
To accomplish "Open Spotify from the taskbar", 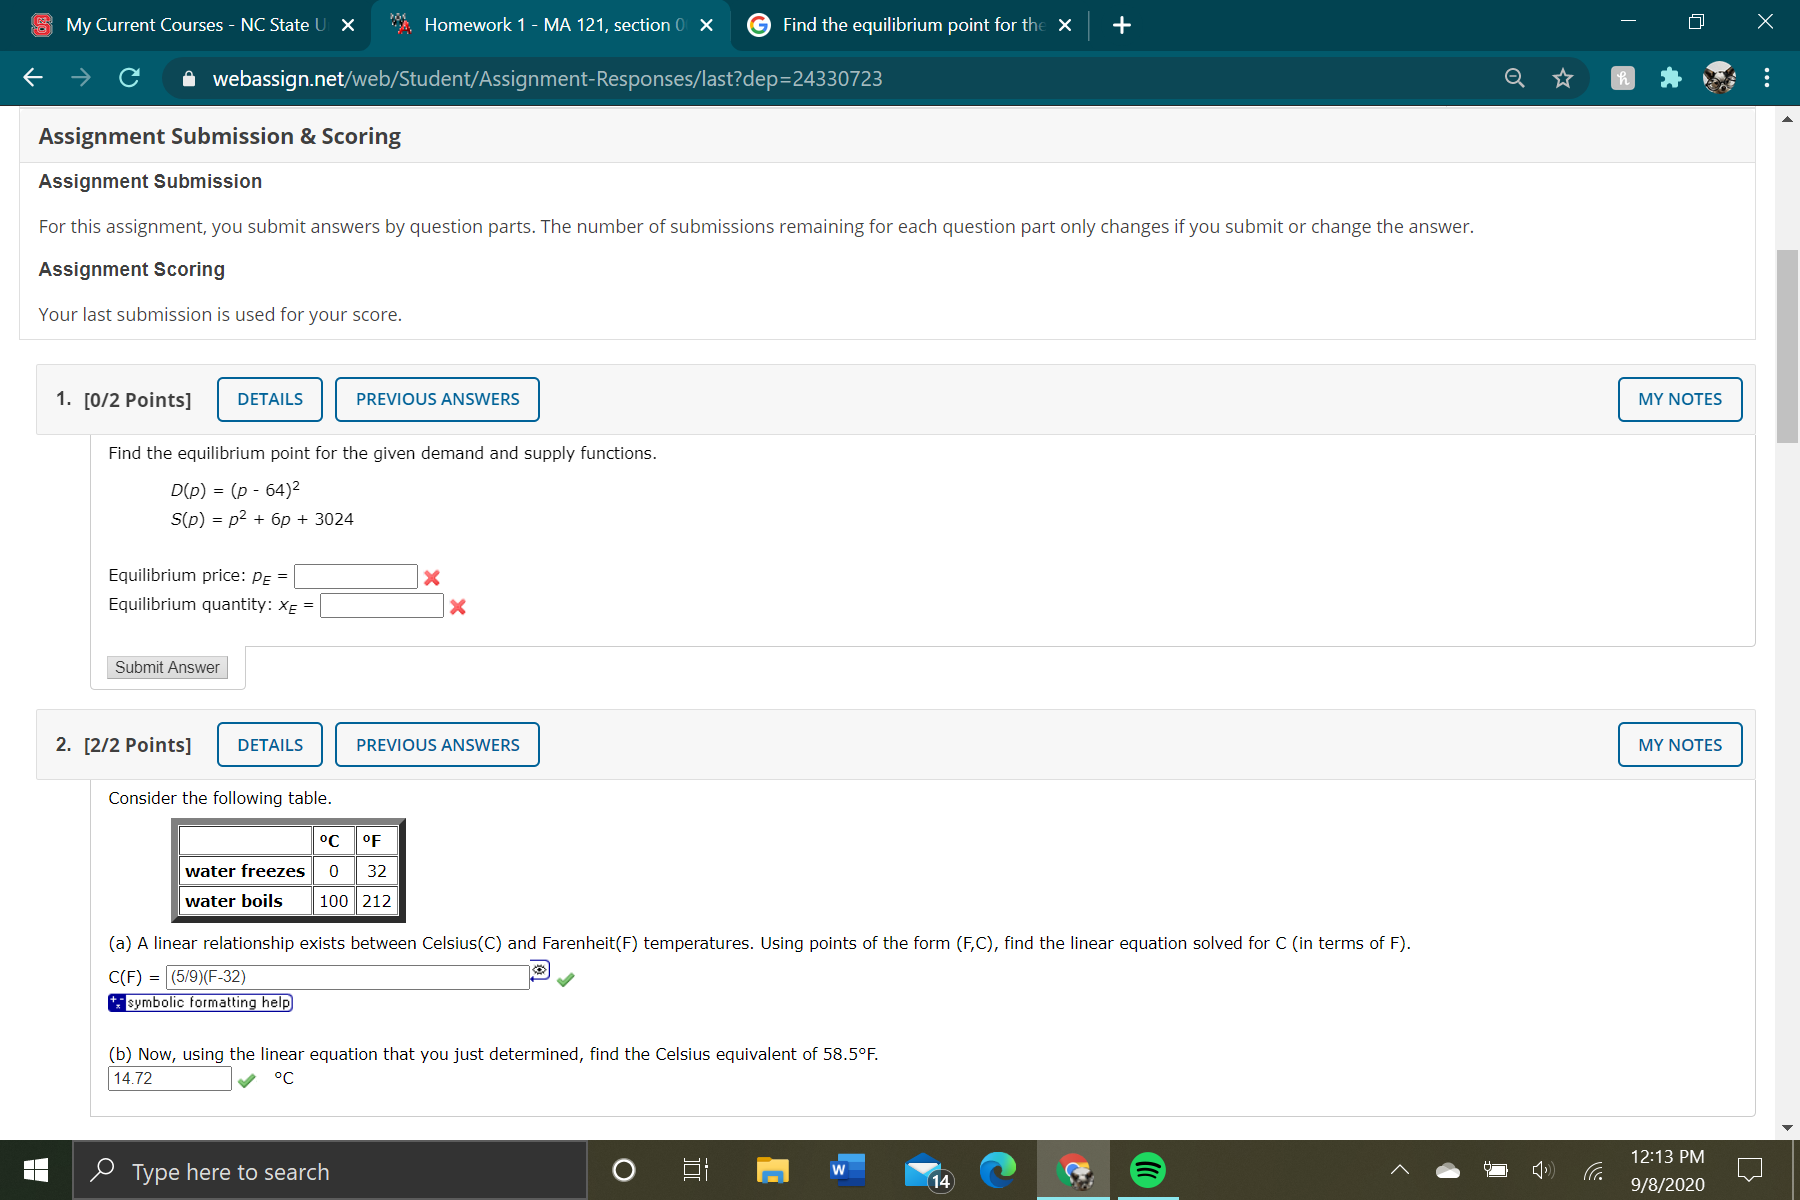I will 1146,1170.
